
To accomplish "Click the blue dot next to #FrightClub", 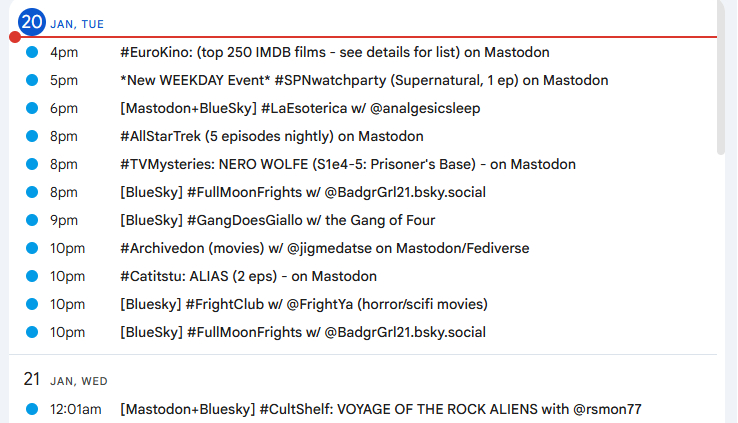I will 32,304.
